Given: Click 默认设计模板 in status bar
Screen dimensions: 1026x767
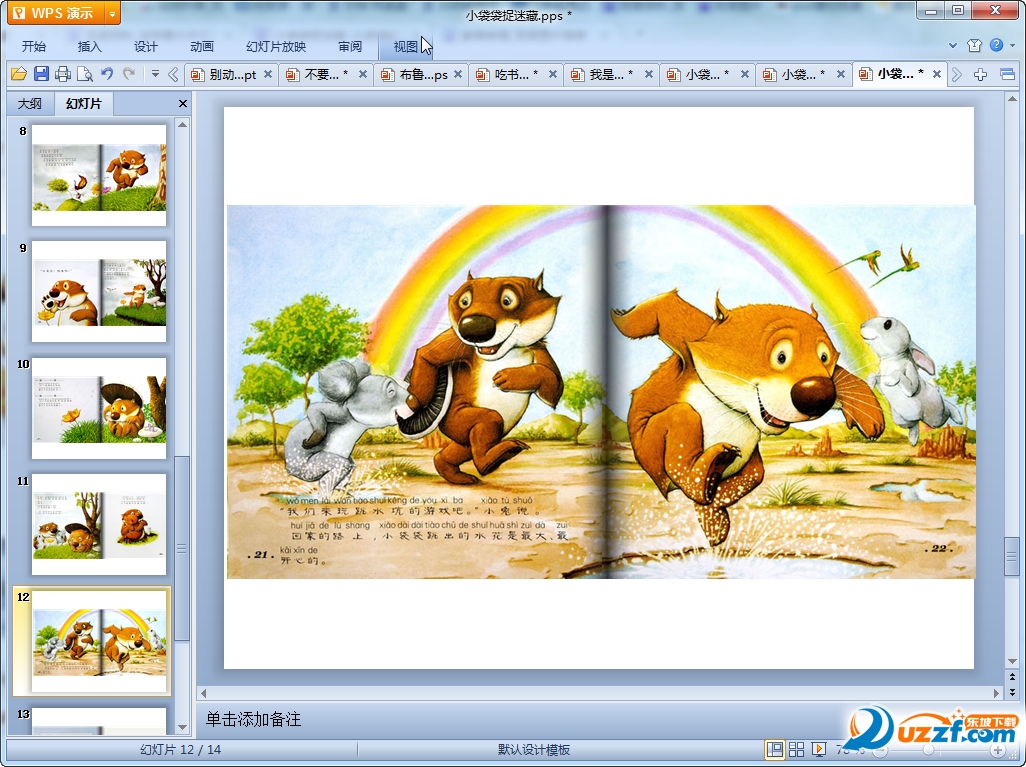Looking at the screenshot, I should click(x=534, y=750).
